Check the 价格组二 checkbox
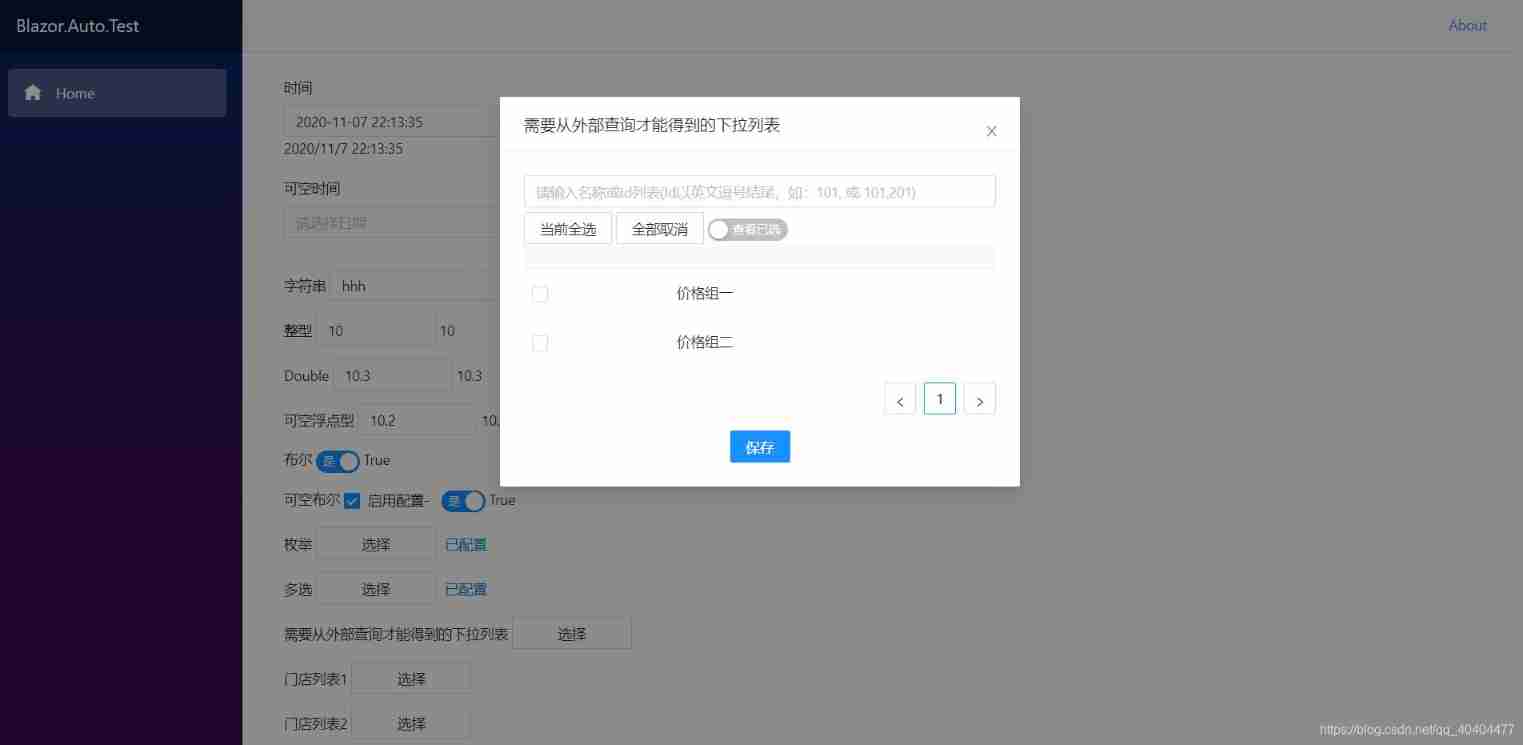The width and height of the screenshot is (1523, 745). point(540,343)
